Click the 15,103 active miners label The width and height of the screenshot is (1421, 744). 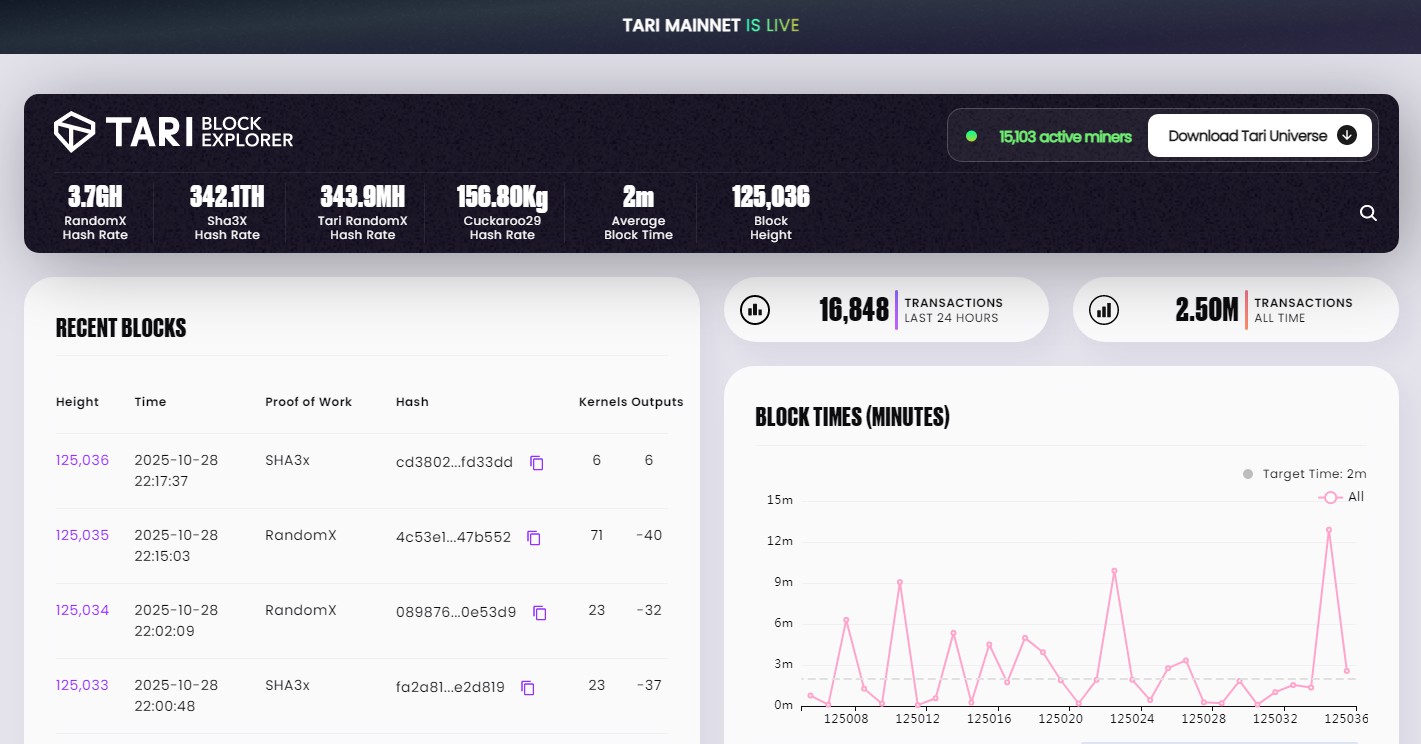tap(1065, 136)
